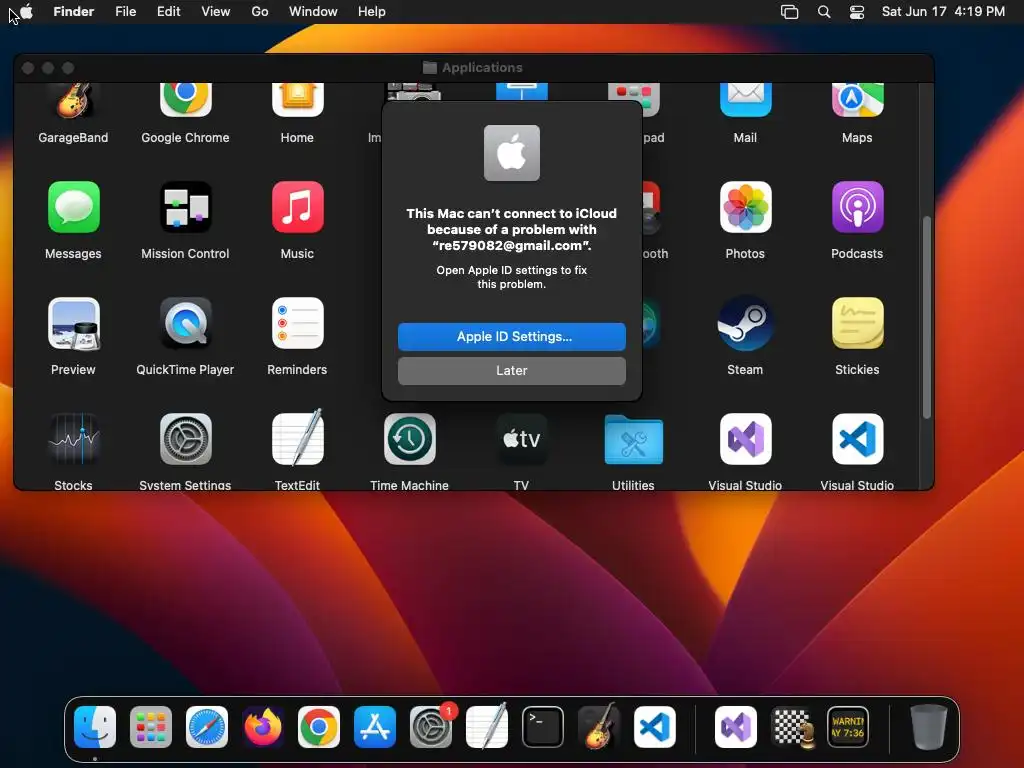Open the Mail app in Applications
The width and height of the screenshot is (1024, 768).
(x=745, y=100)
